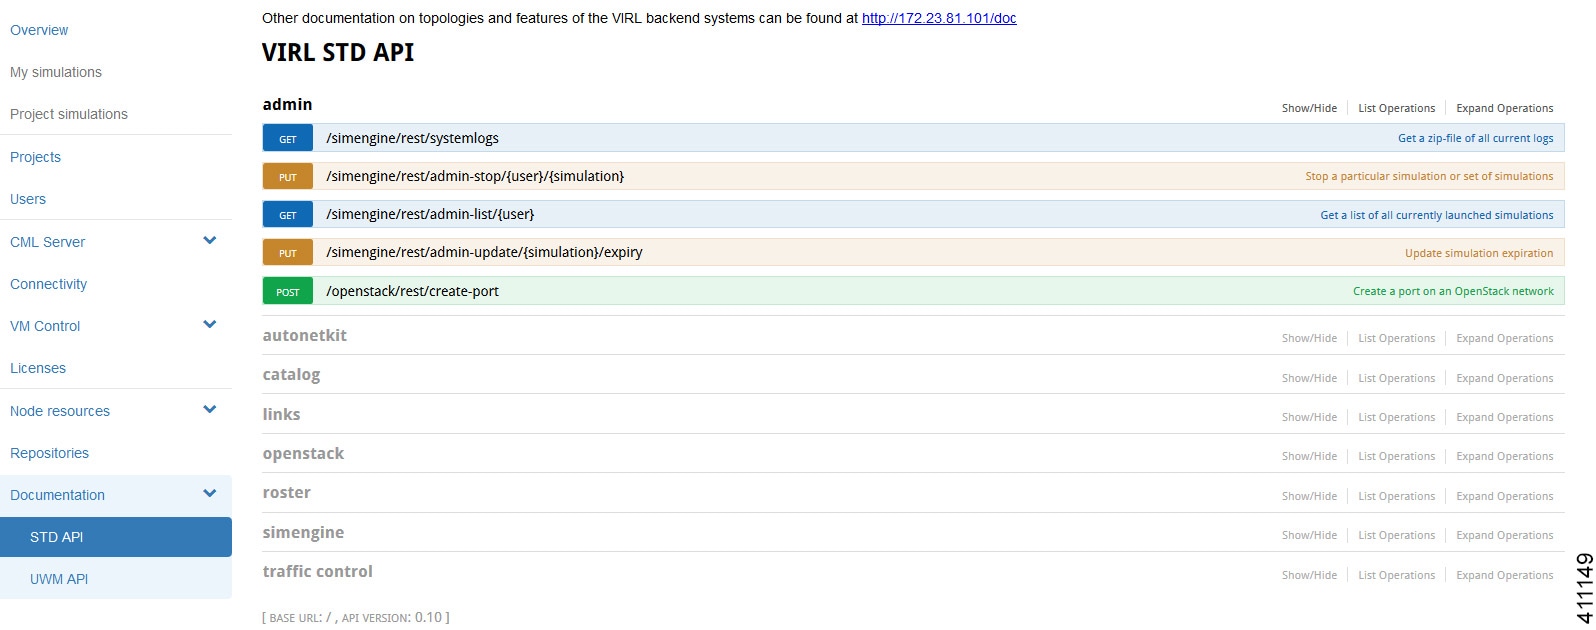Expand the CML Server sidebar chevron
The height and width of the screenshot is (630, 1596).
click(x=210, y=241)
